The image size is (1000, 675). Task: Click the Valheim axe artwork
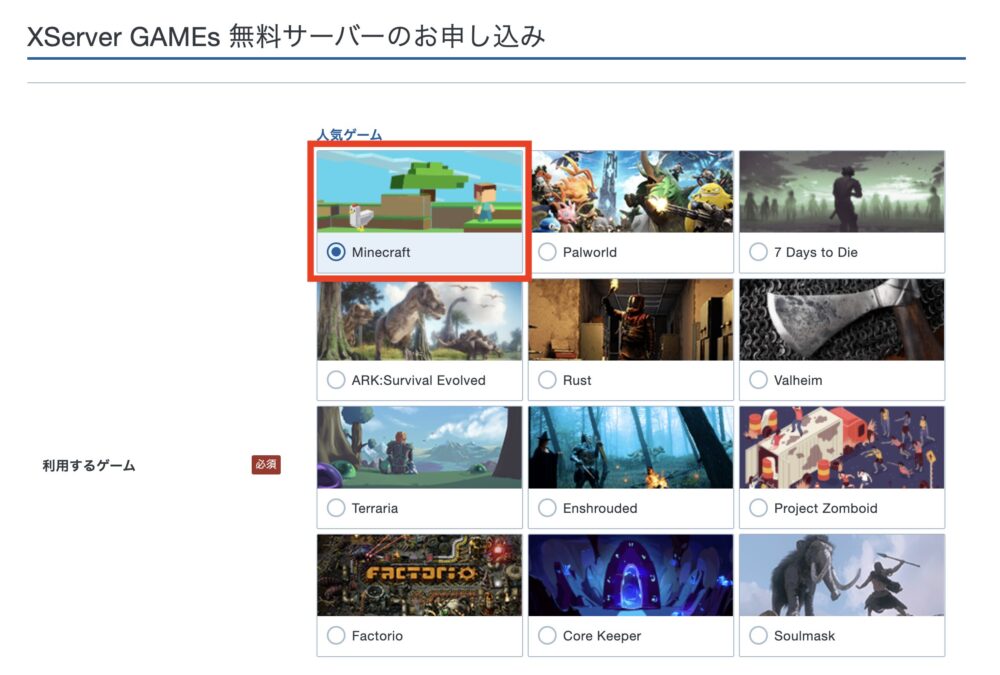(x=842, y=320)
